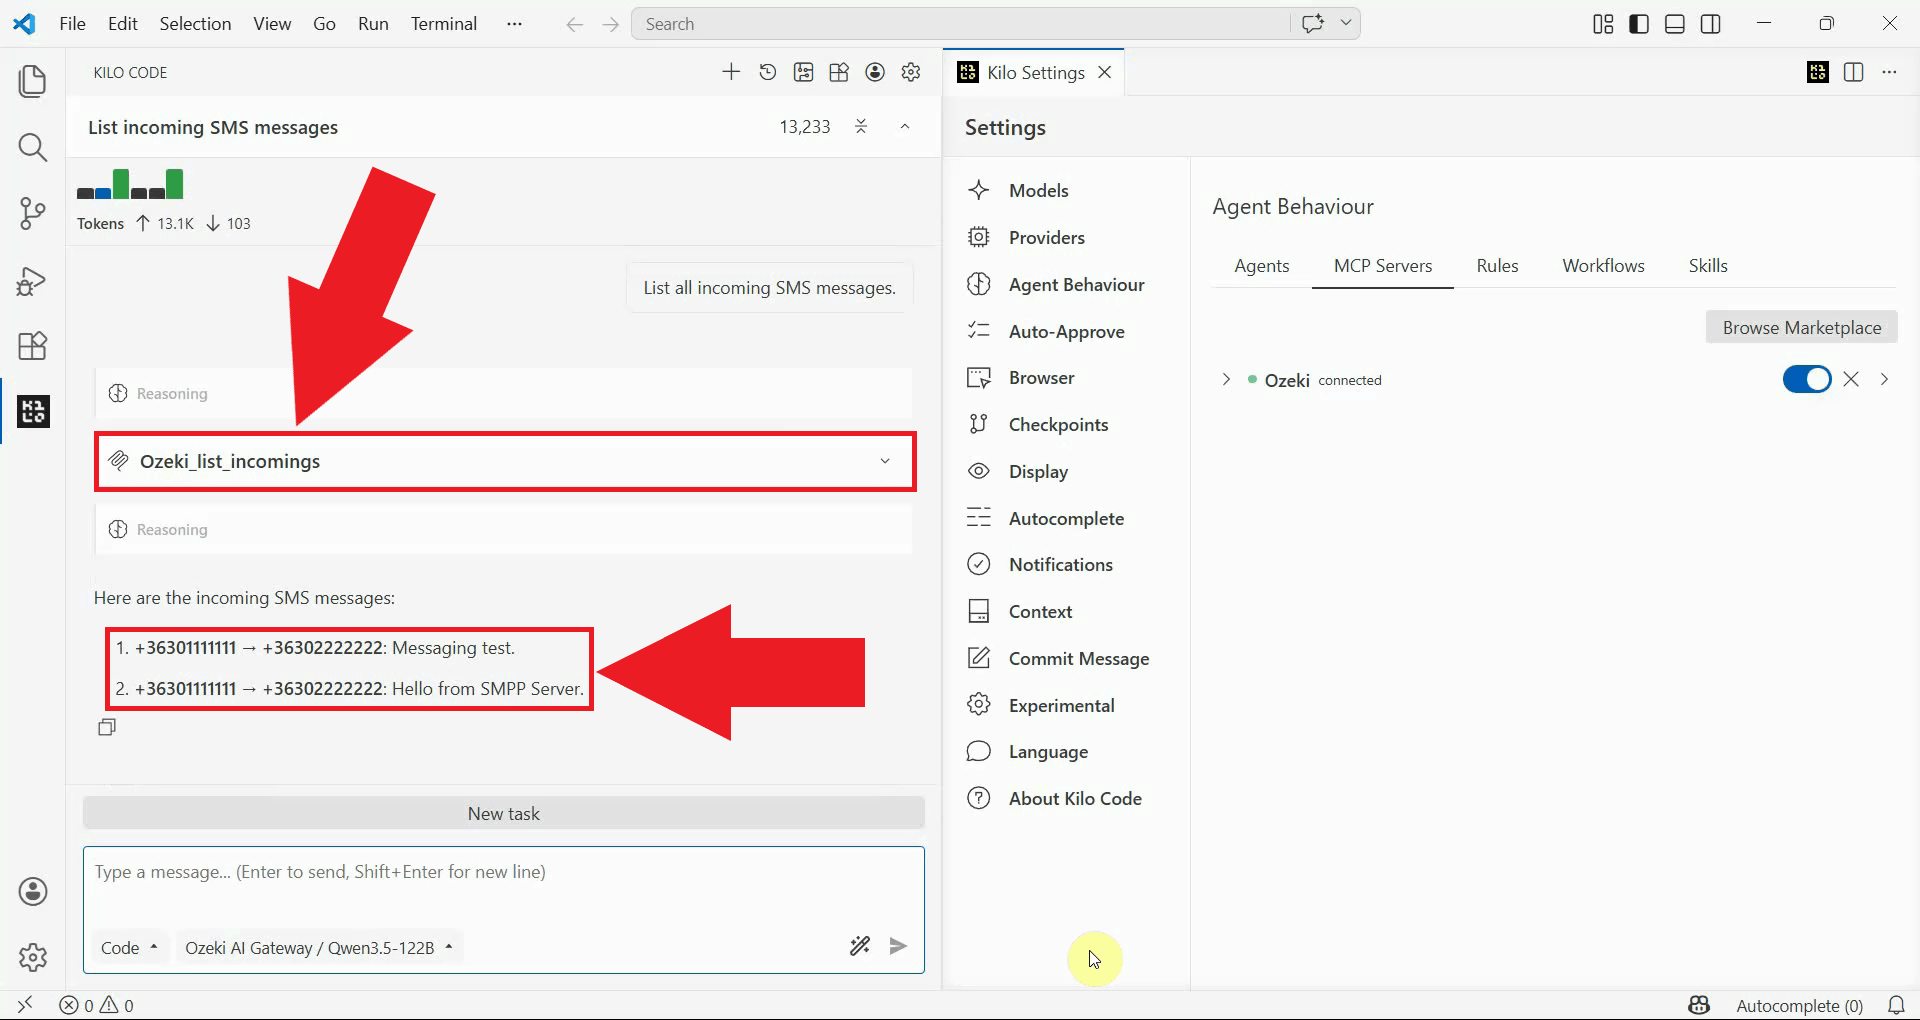Click Browse Marketplace button
The image size is (1920, 1020).
[x=1801, y=327]
